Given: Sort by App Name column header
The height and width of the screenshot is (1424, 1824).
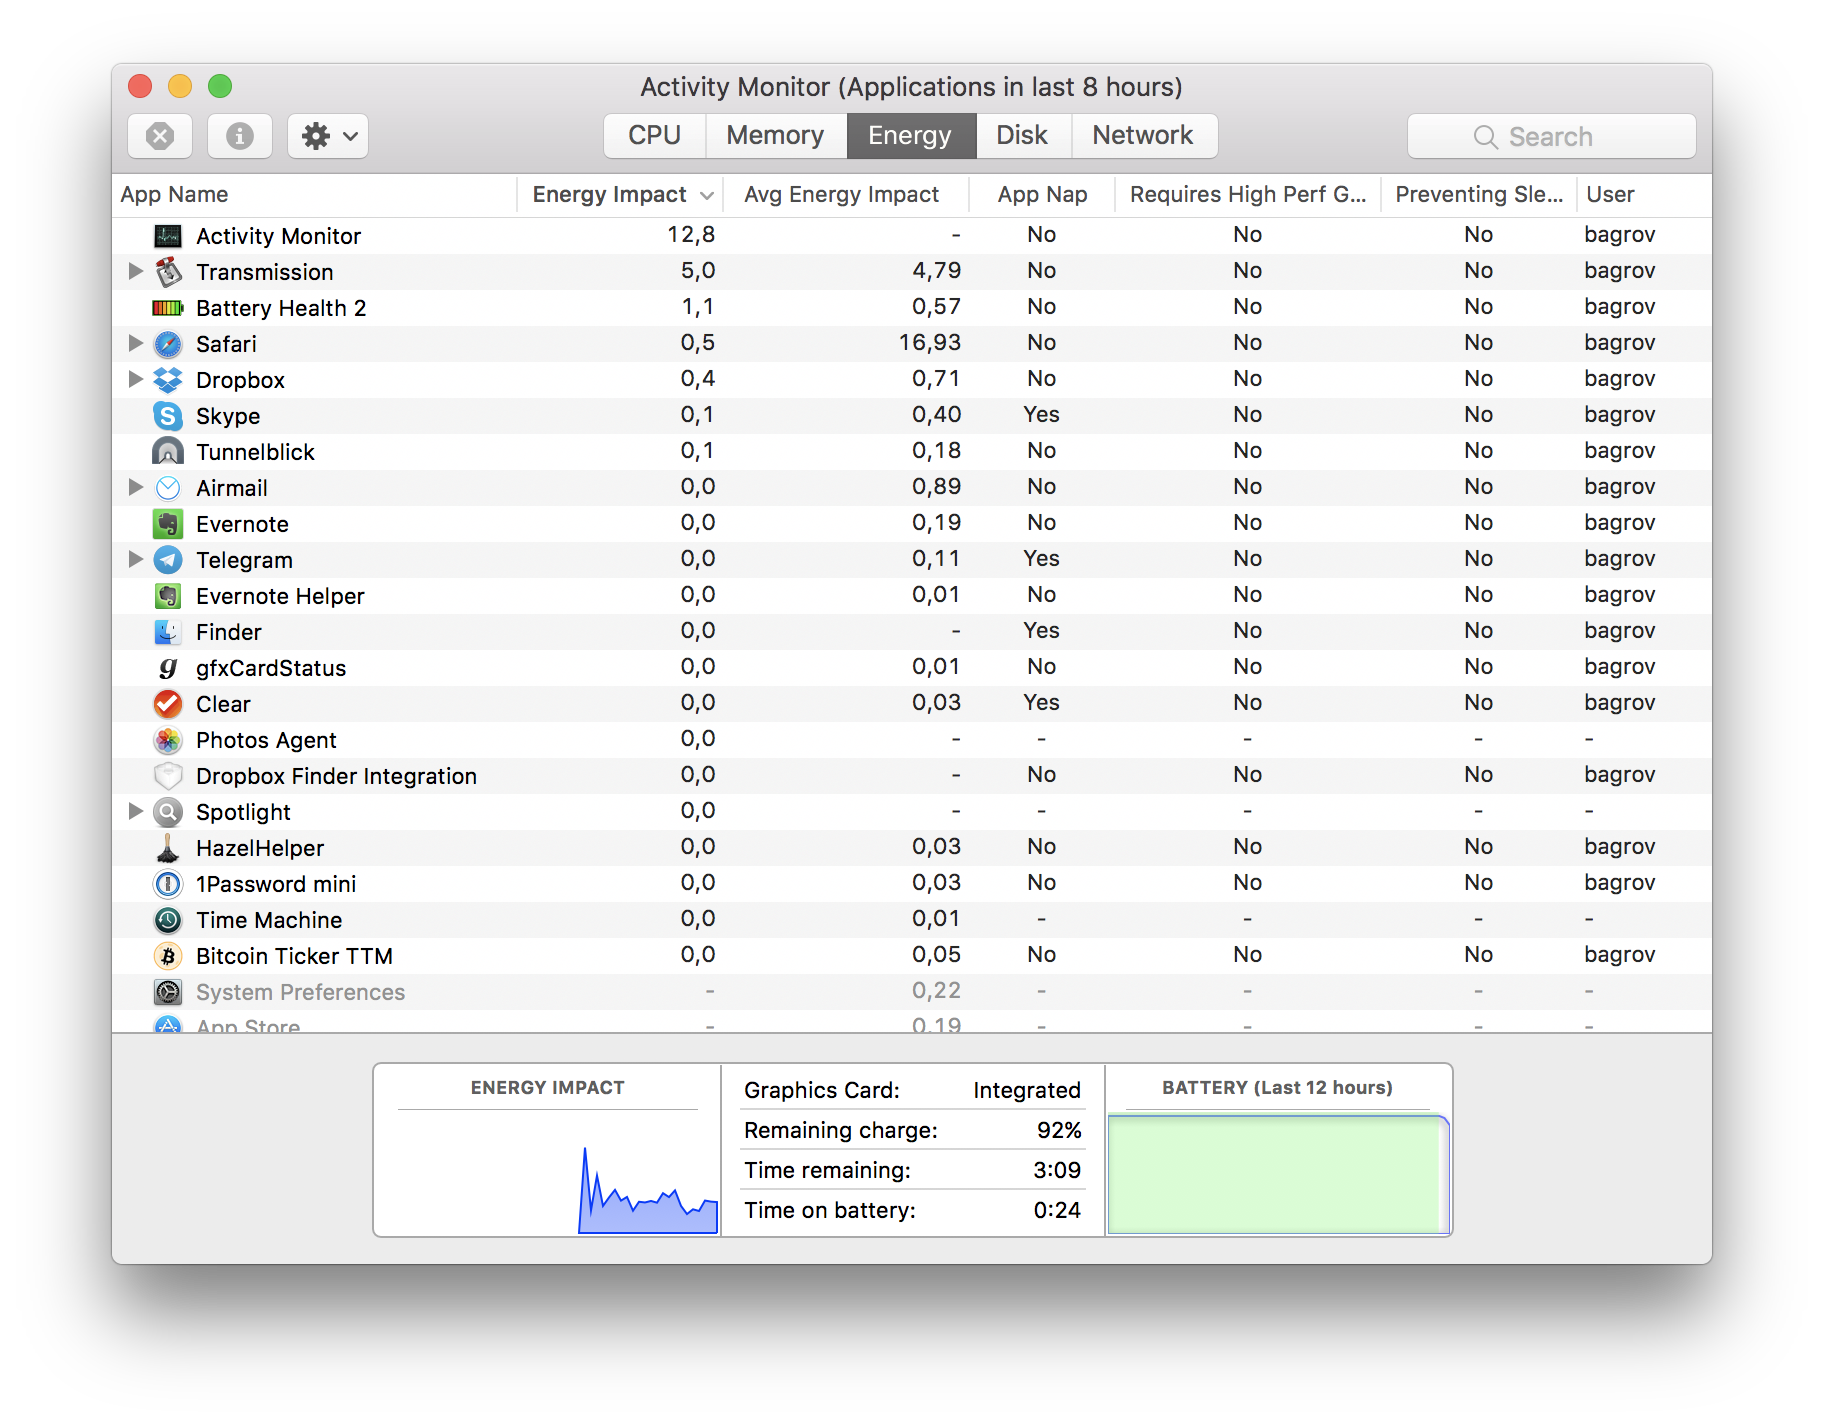Looking at the screenshot, I should point(314,195).
